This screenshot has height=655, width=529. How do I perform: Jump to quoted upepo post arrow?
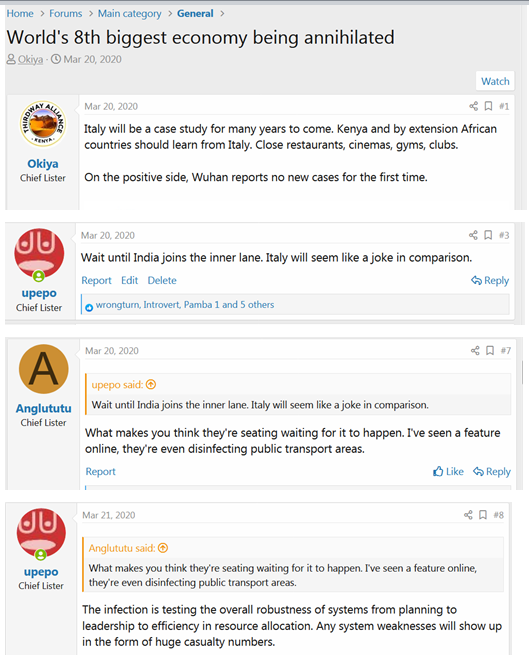point(151,384)
